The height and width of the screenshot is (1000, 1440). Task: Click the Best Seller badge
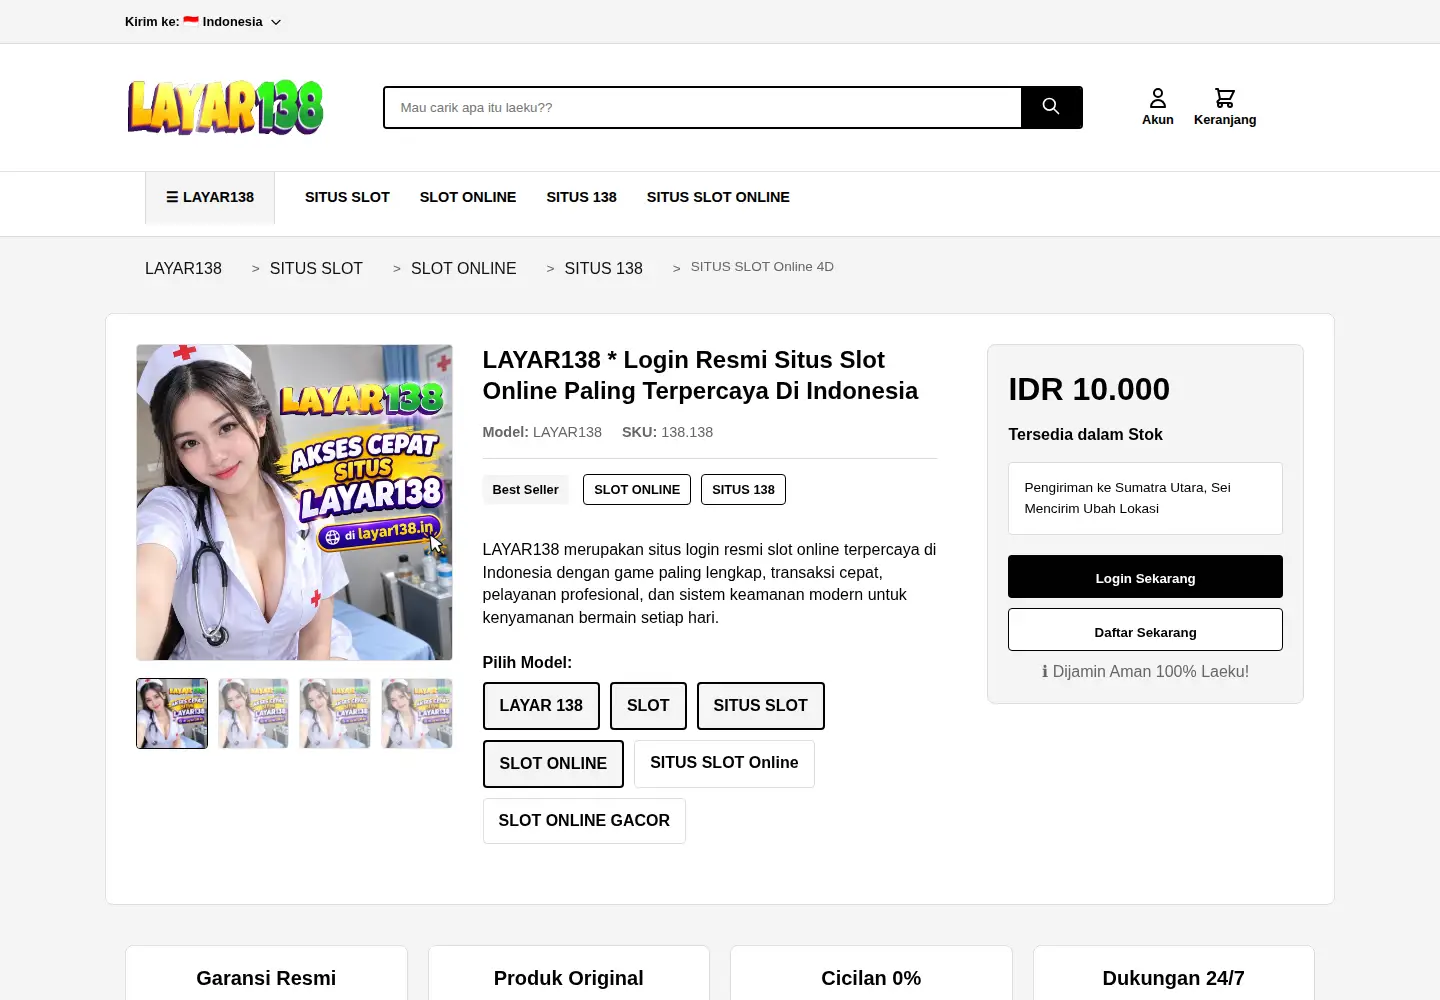click(x=525, y=489)
